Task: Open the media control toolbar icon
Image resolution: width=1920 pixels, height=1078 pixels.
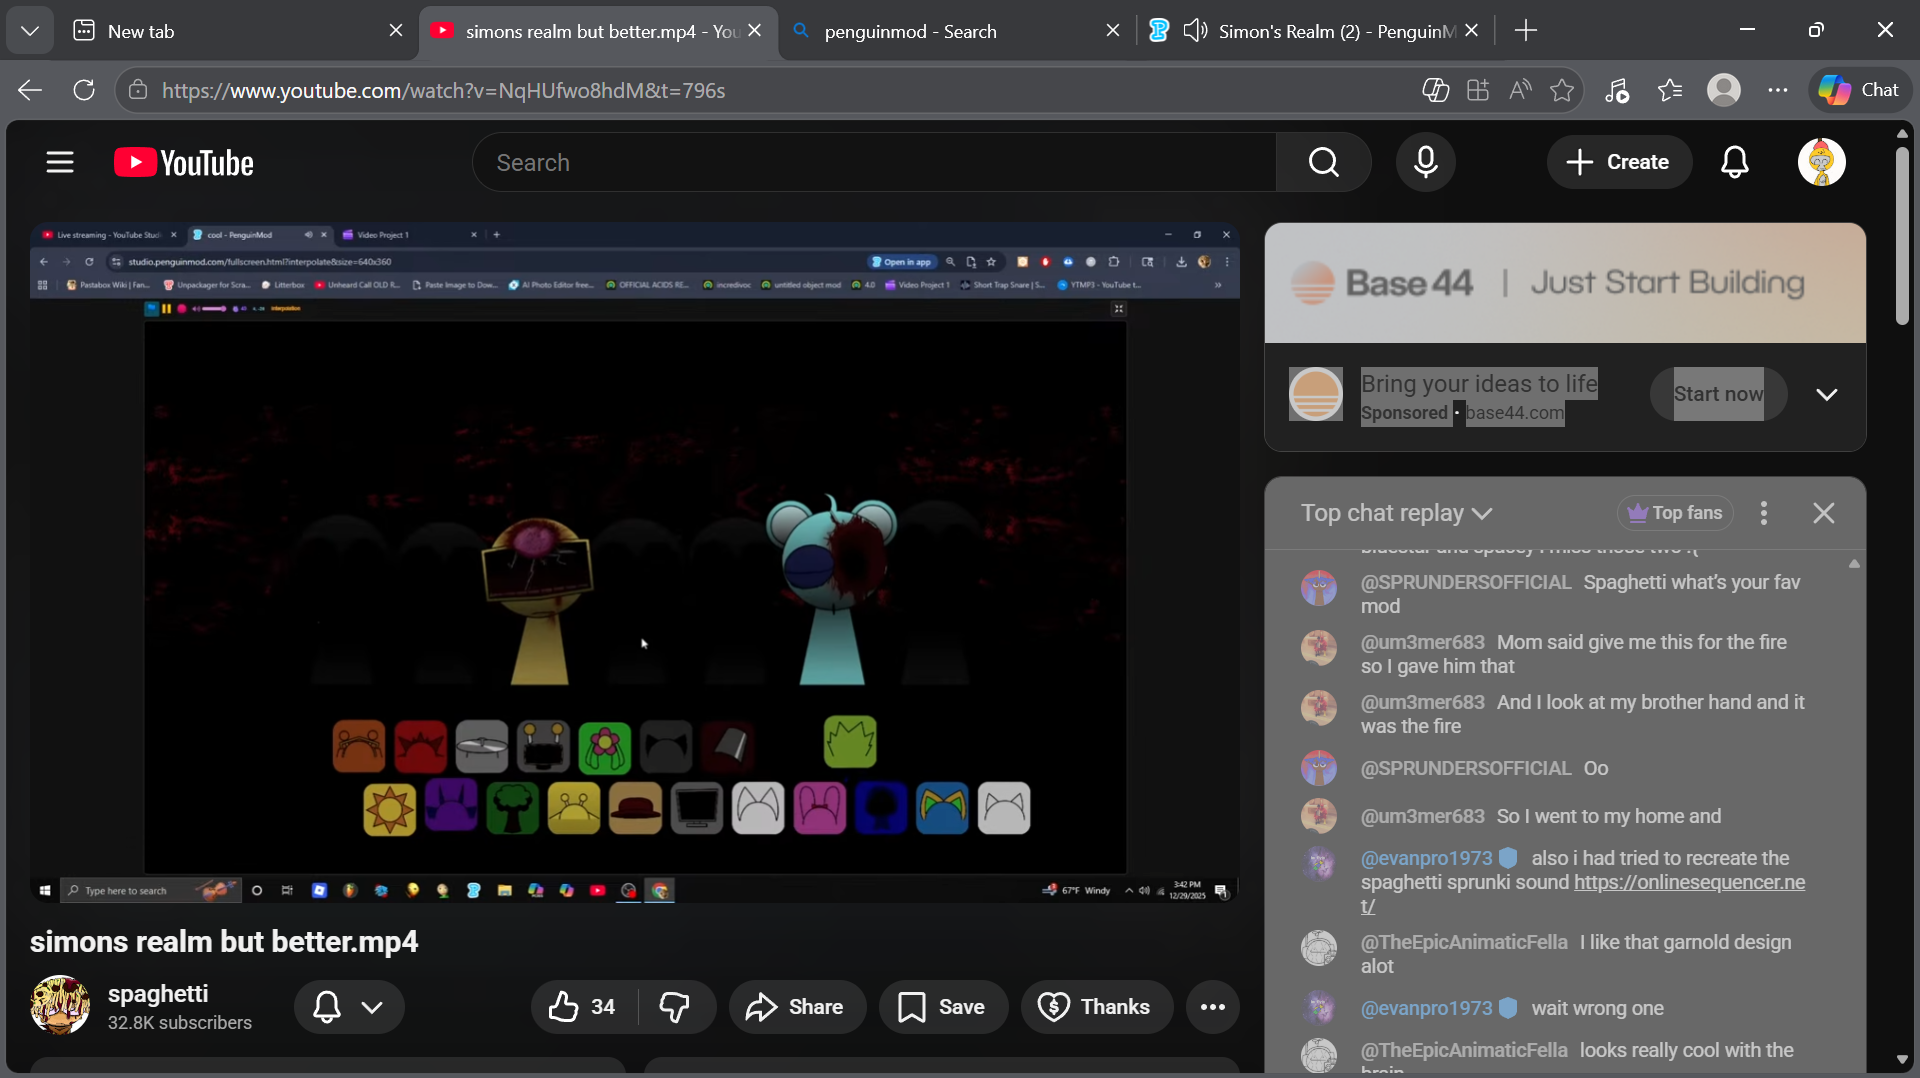Action: coord(1617,90)
